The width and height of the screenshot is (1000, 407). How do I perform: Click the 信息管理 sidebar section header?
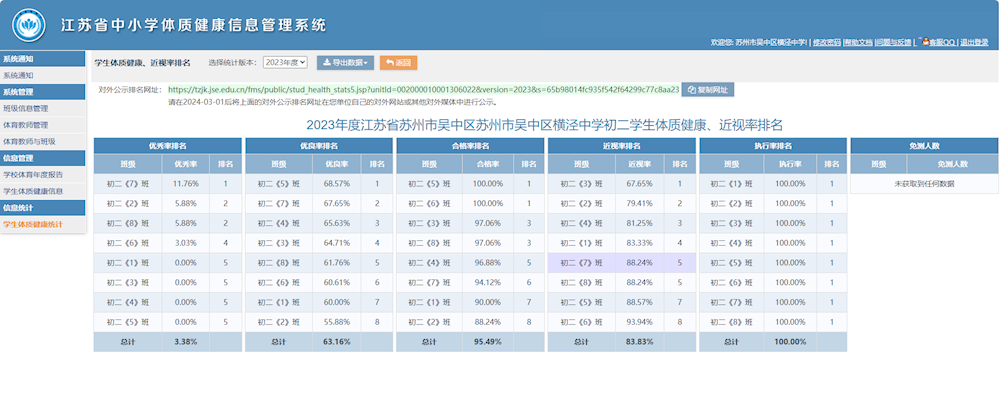pos(43,158)
